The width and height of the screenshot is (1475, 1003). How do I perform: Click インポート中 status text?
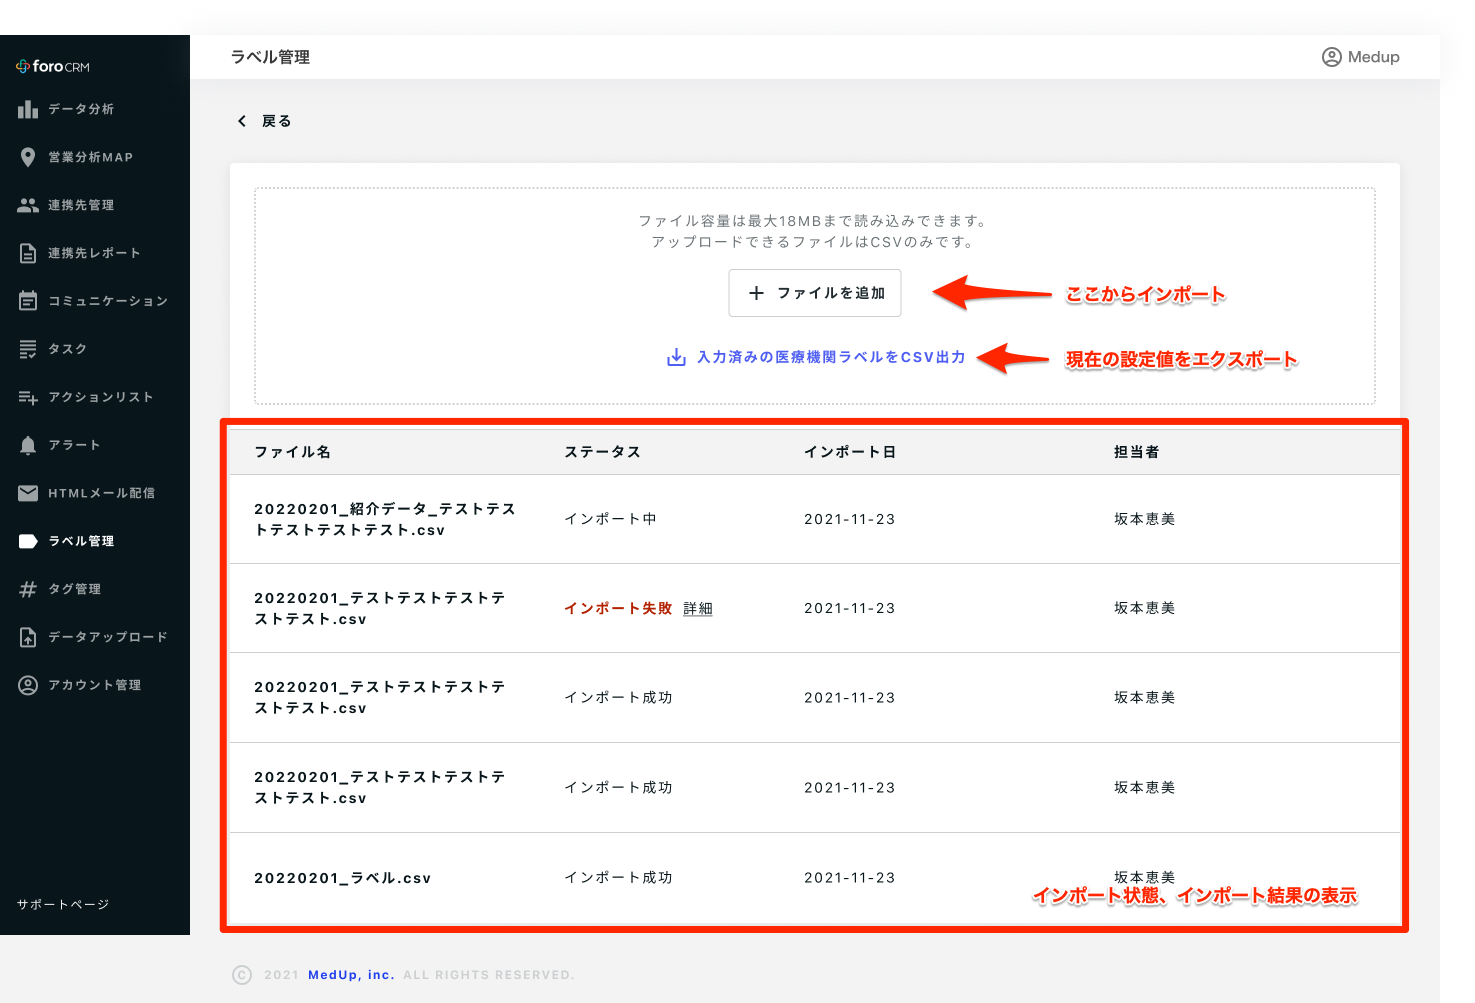point(611,519)
